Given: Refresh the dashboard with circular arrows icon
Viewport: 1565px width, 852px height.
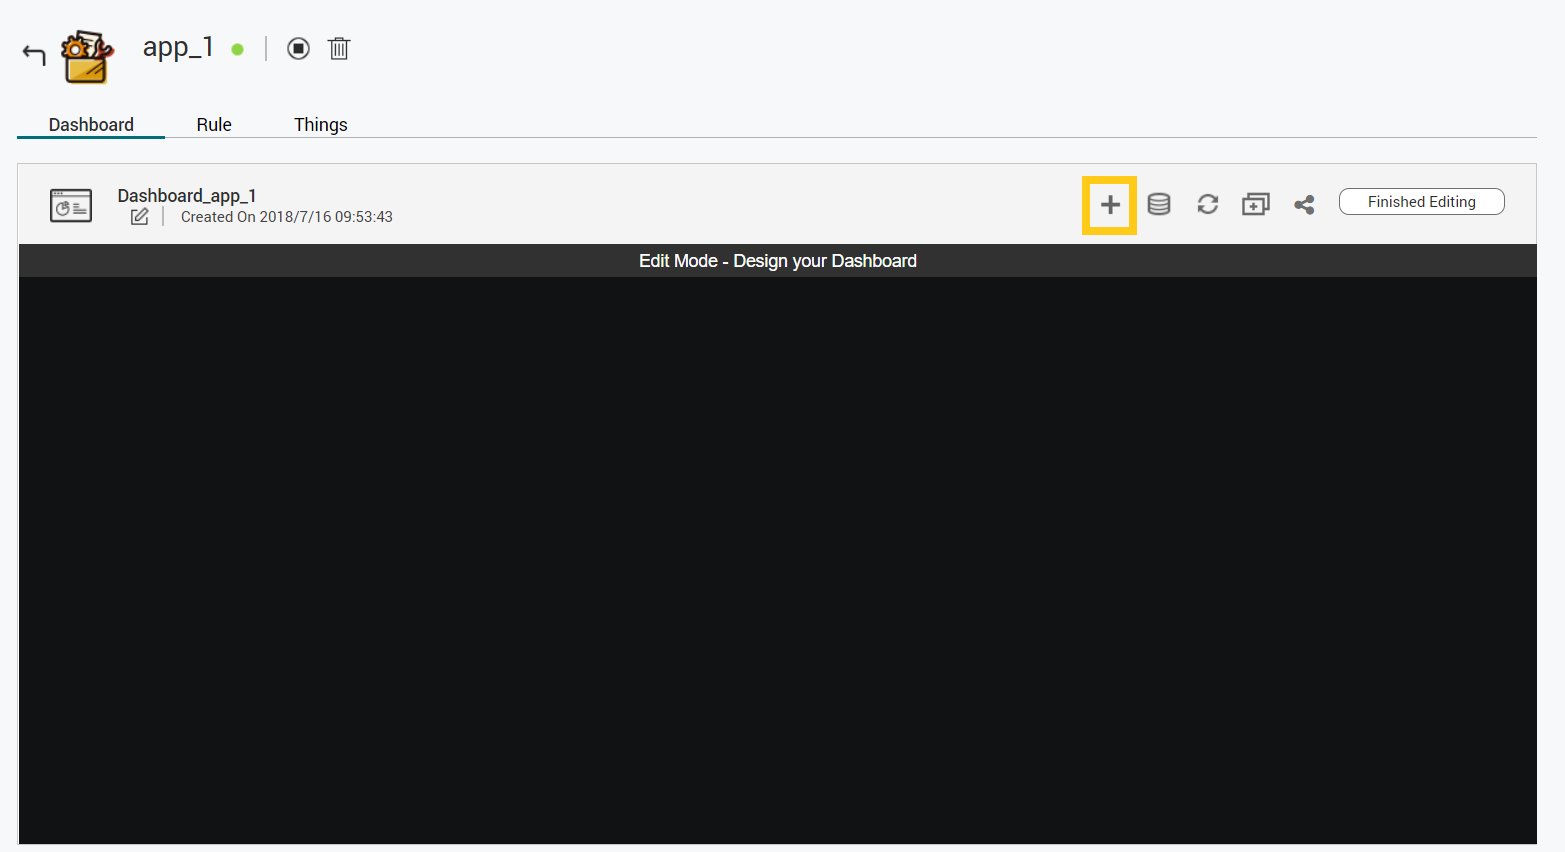Looking at the screenshot, I should [x=1207, y=205].
